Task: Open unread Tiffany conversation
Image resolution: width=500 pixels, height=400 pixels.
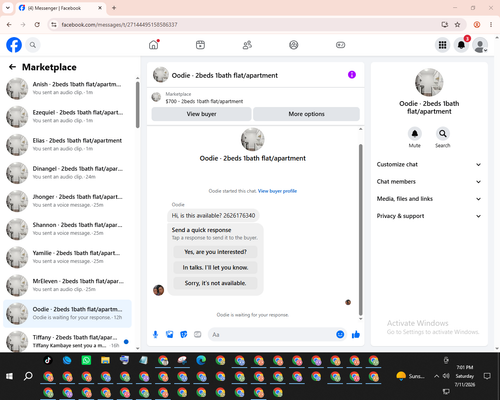Action: pyautogui.click(x=68, y=341)
